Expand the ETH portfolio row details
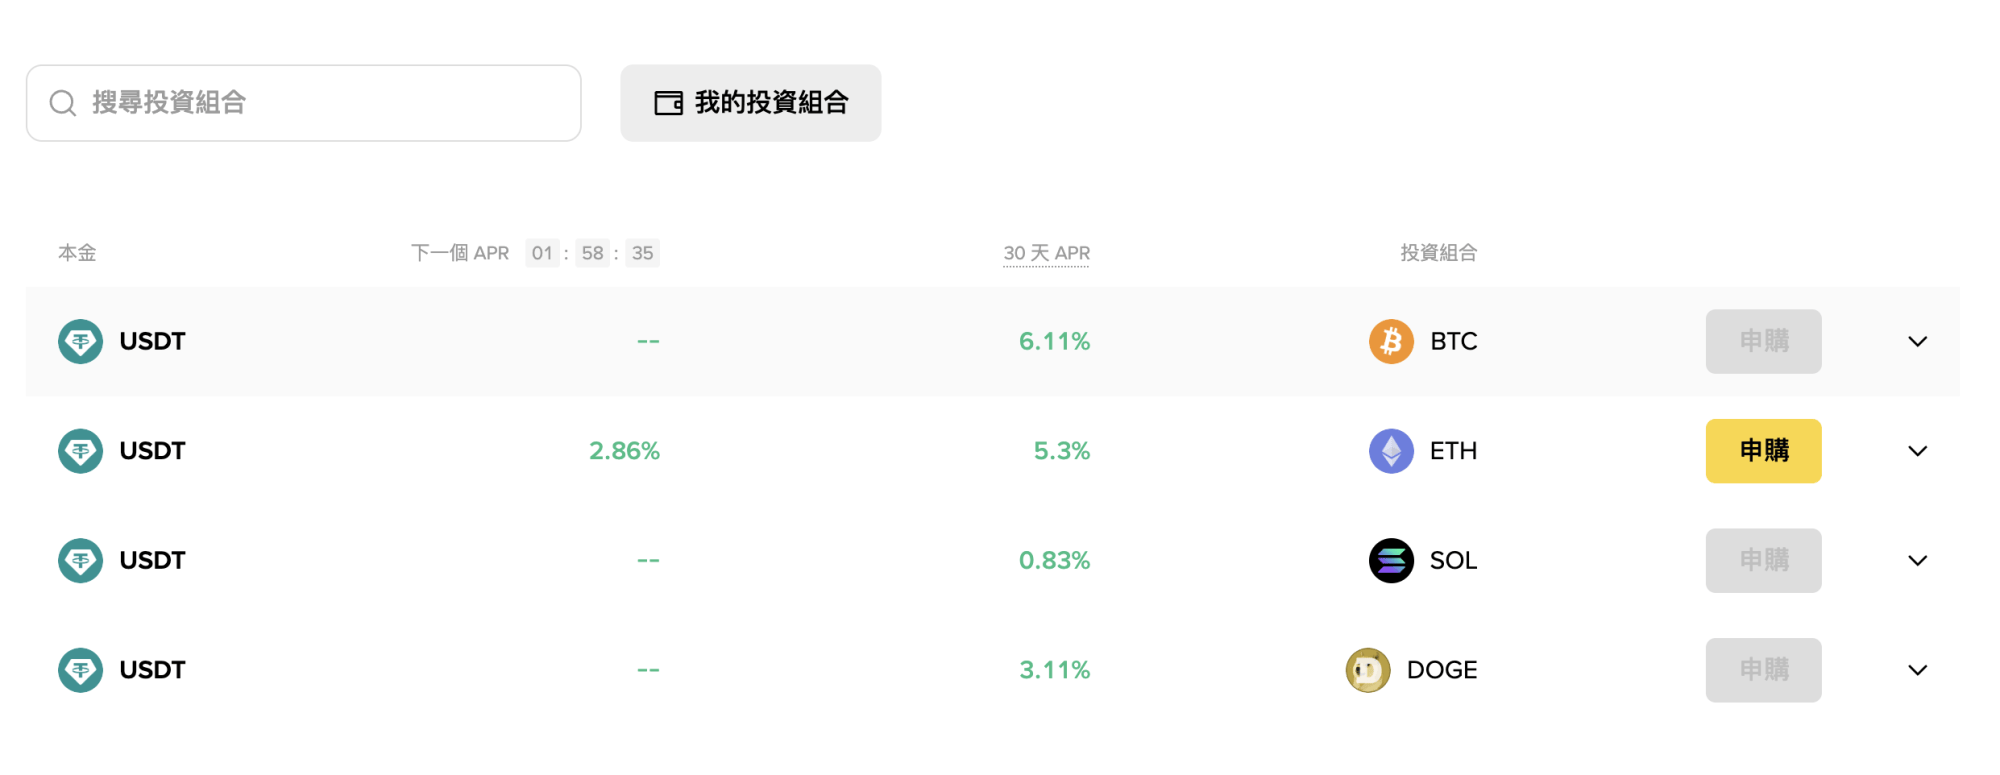Viewport: 2000px width, 775px height. 1917,451
